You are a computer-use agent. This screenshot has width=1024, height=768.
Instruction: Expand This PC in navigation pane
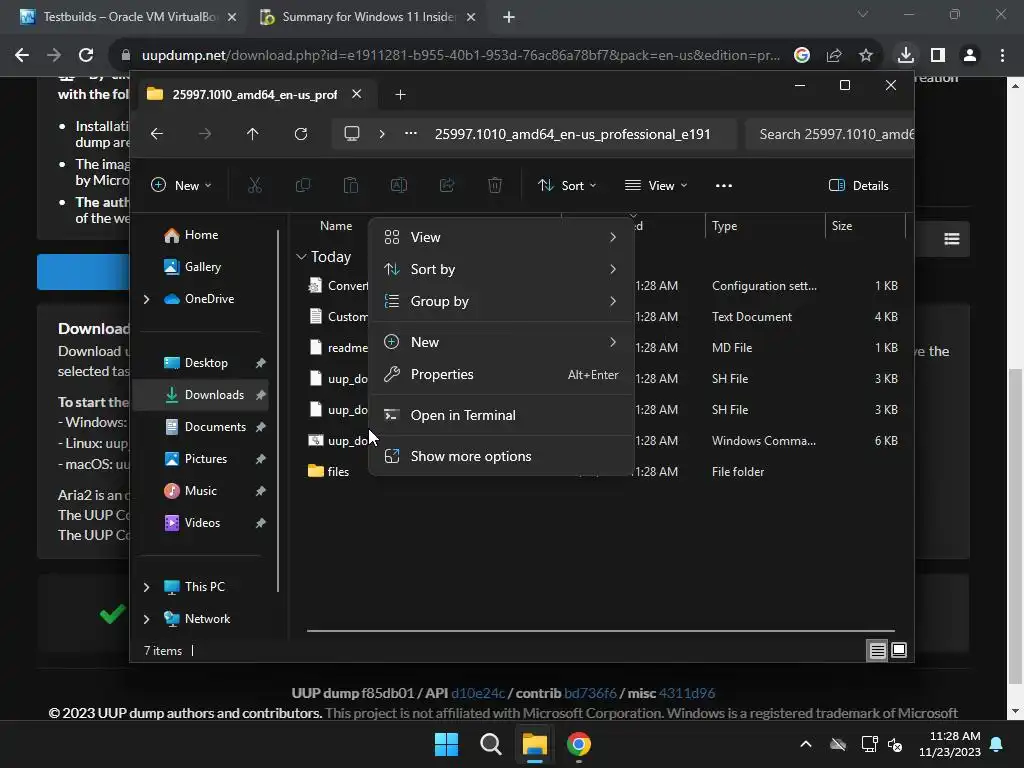pyautogui.click(x=146, y=587)
